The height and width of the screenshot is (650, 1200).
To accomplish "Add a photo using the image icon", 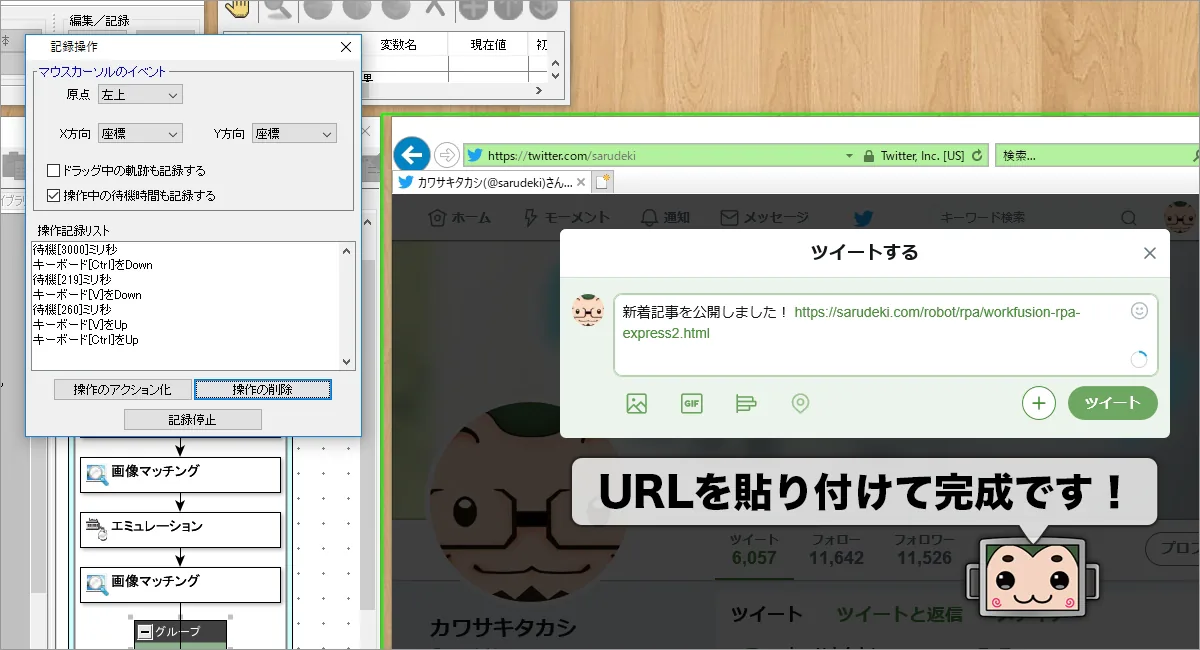I will (x=637, y=404).
